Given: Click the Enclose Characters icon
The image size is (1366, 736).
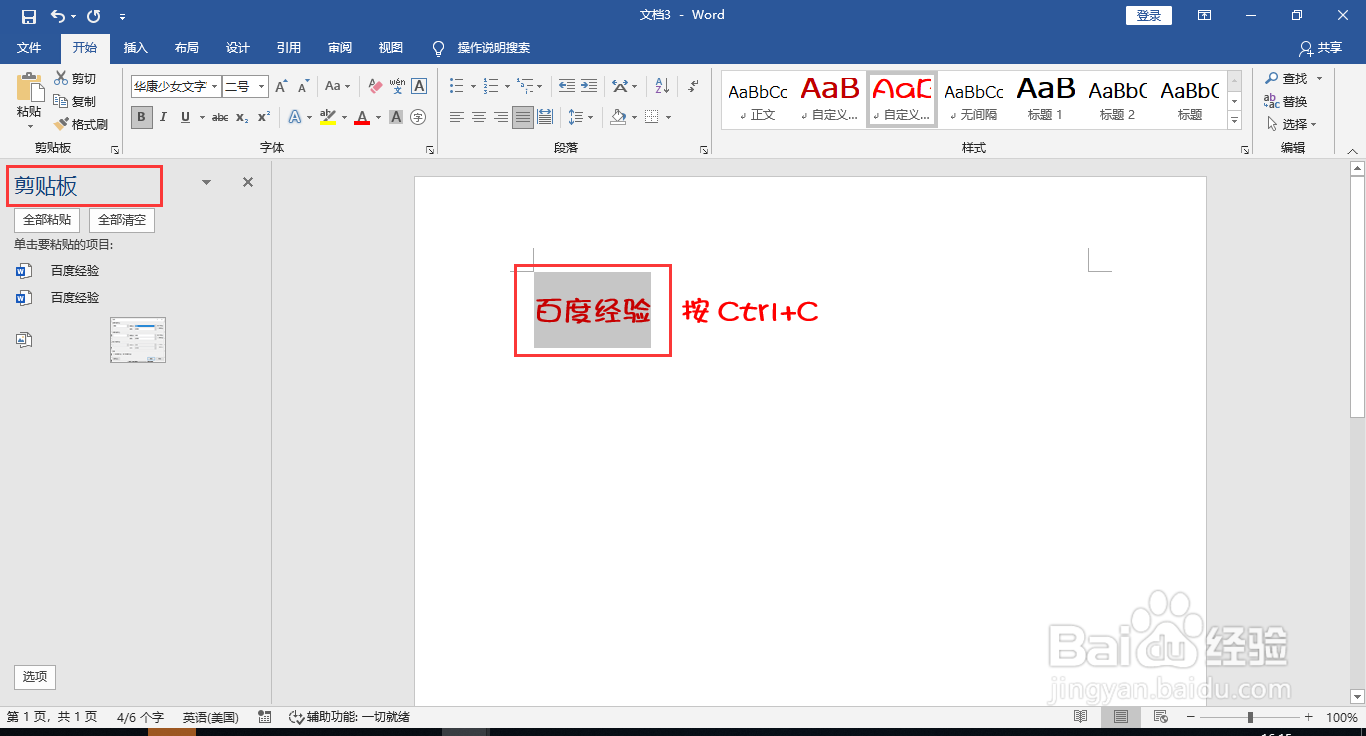Looking at the screenshot, I should point(418,117).
